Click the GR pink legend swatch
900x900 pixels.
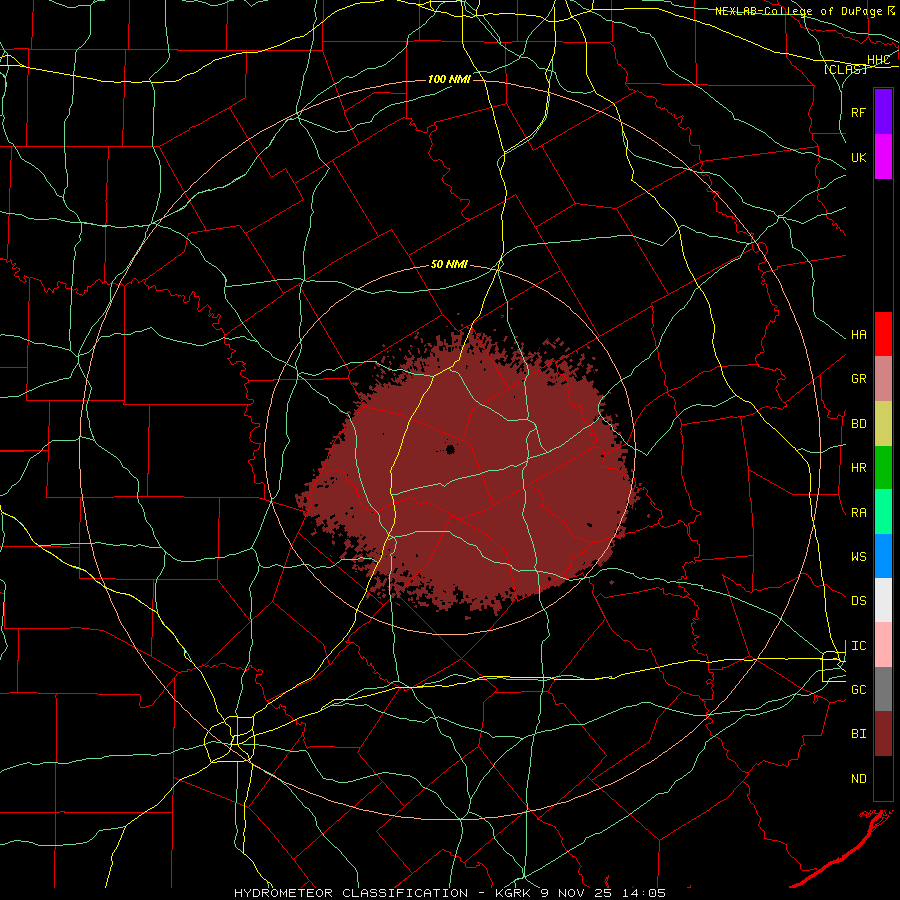tap(883, 379)
